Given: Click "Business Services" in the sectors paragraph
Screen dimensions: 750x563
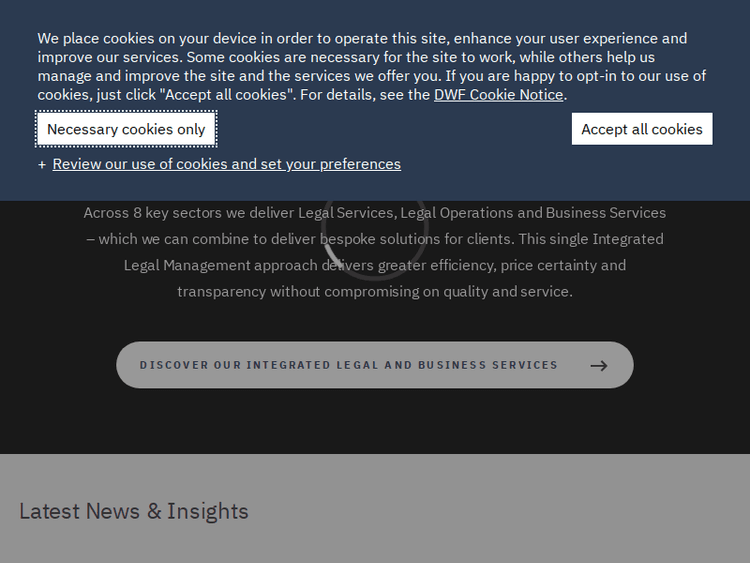Looking at the screenshot, I should pos(606,213).
